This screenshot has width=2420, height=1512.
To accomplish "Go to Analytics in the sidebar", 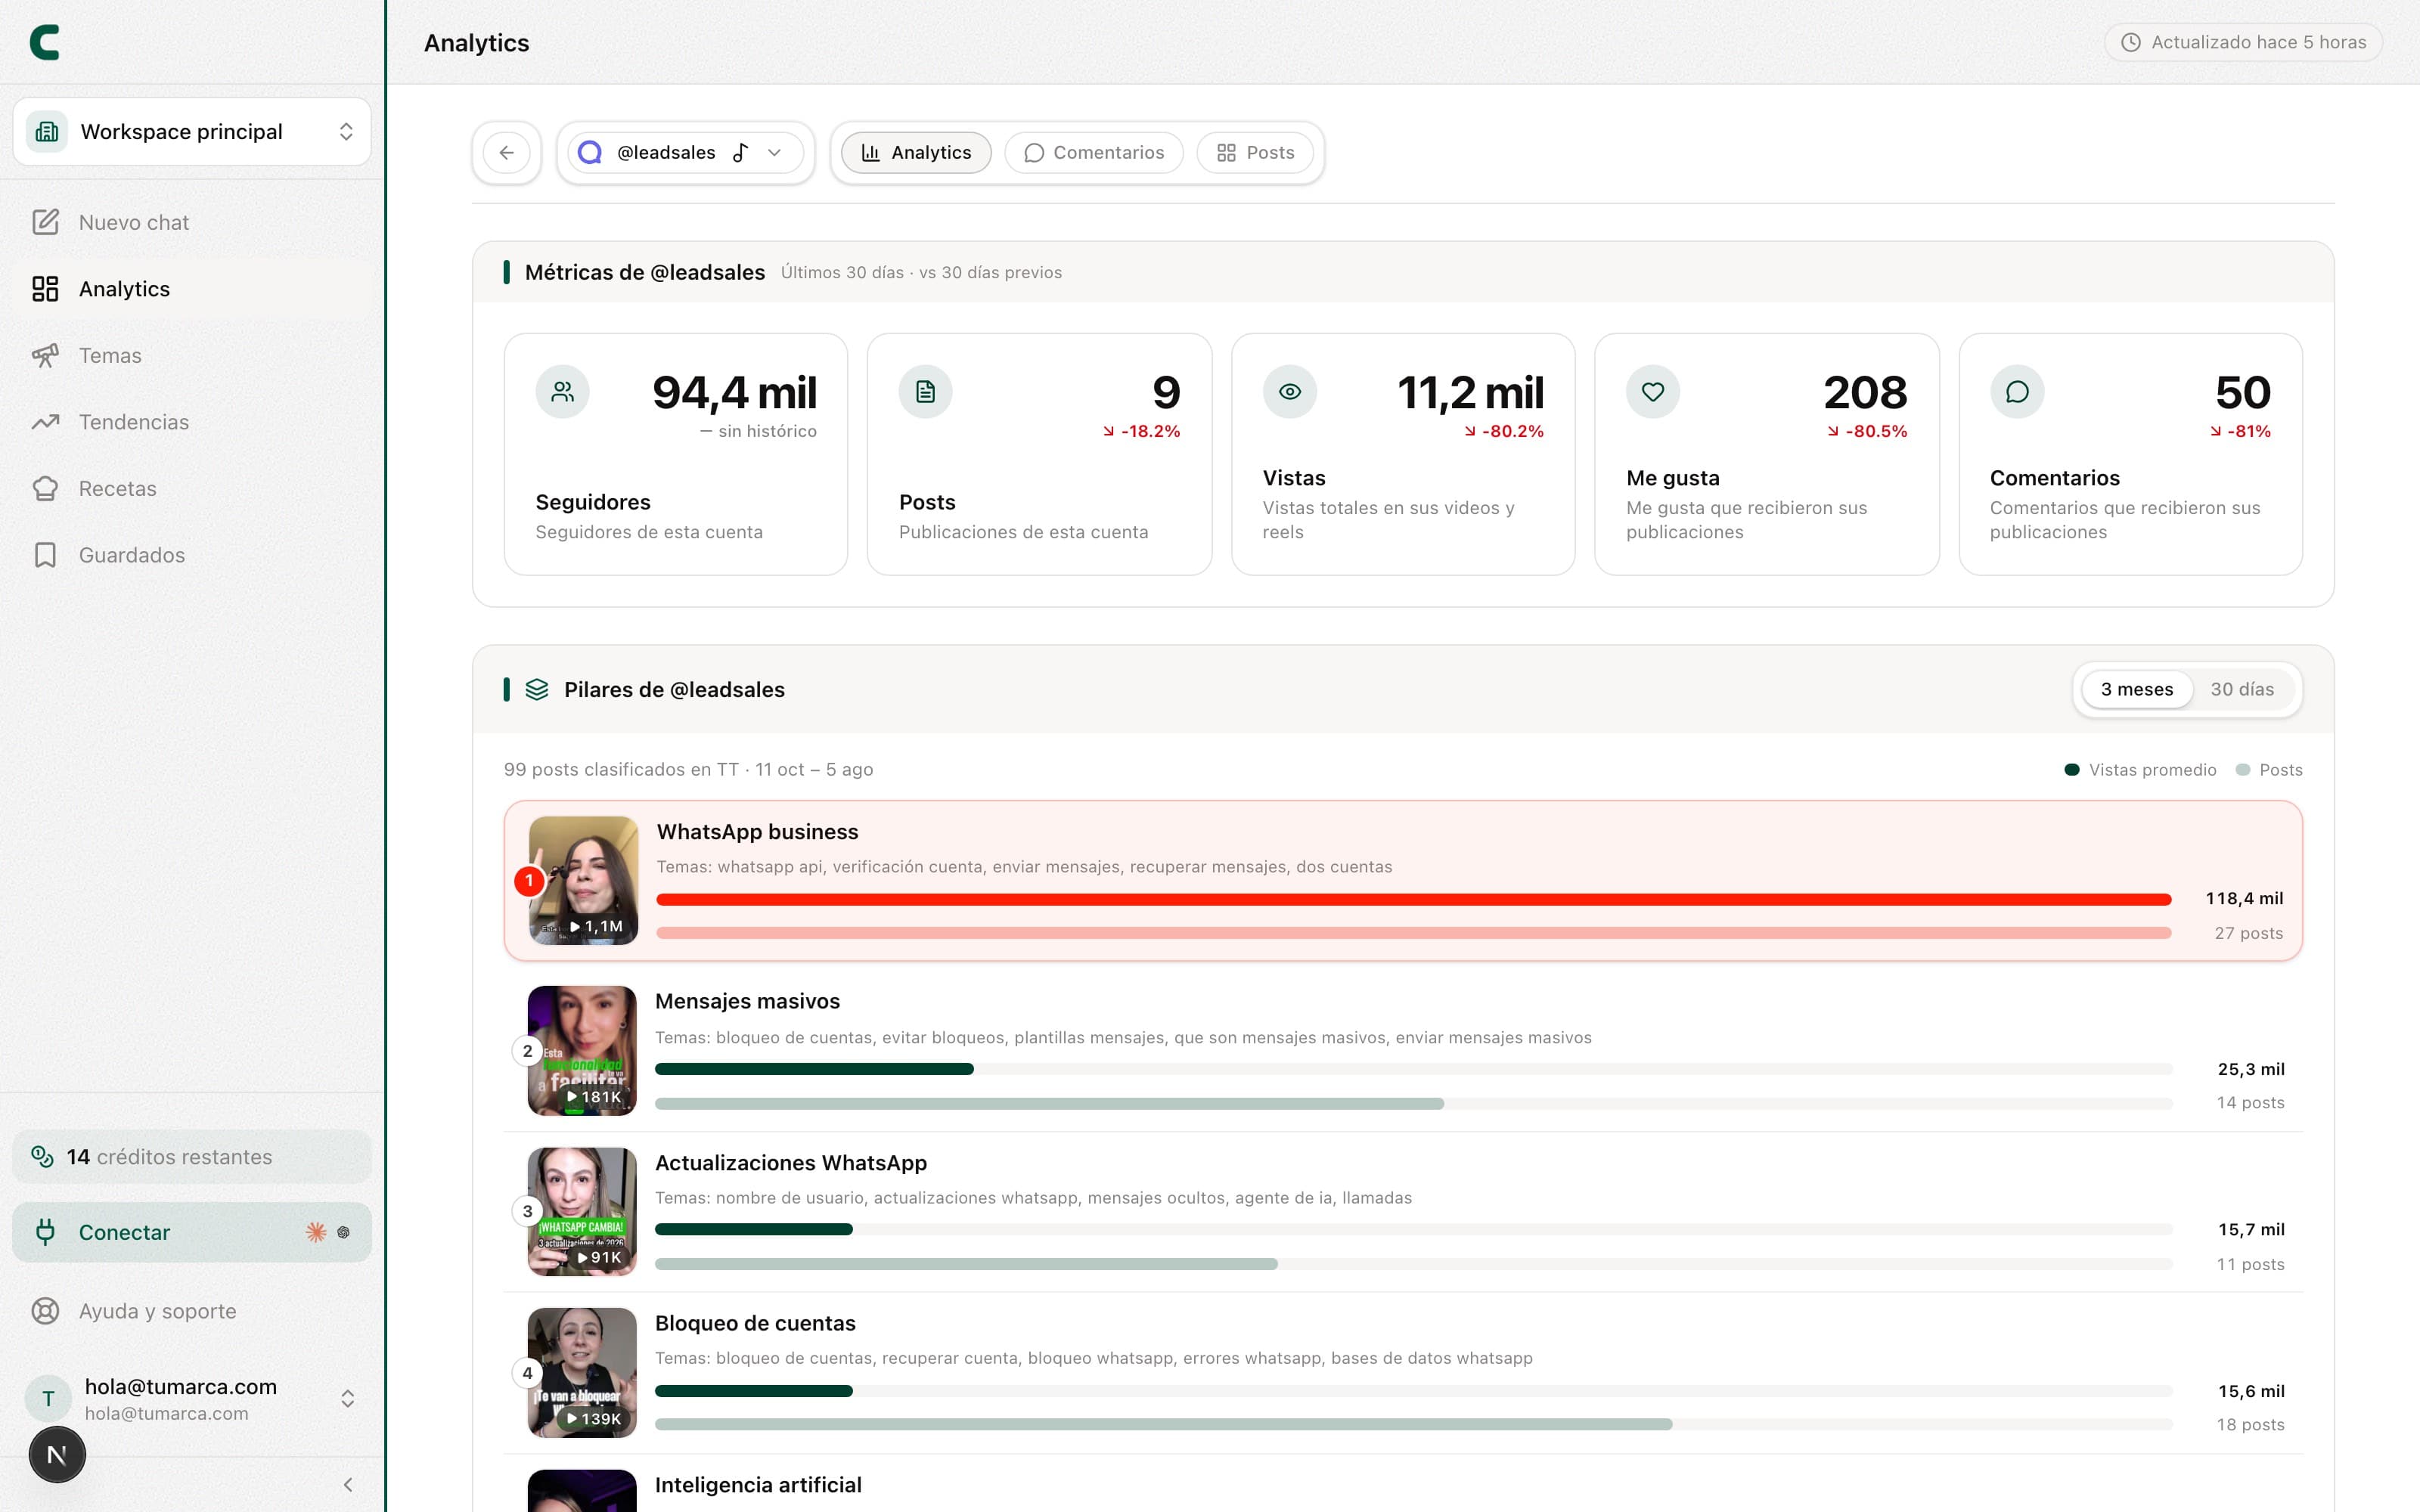I will click(x=192, y=289).
